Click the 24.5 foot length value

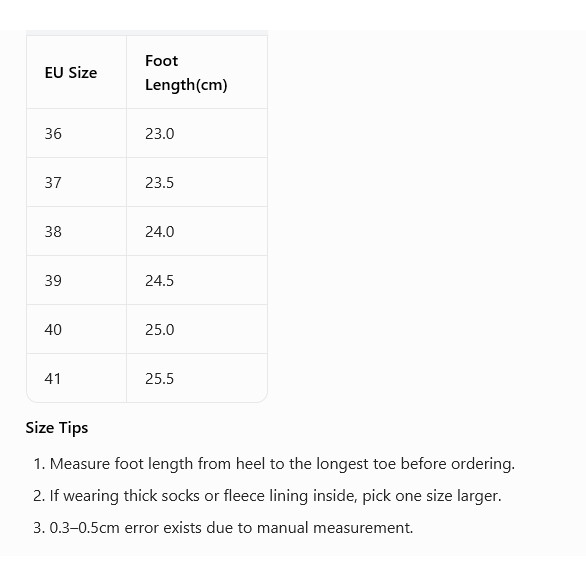[x=160, y=281]
